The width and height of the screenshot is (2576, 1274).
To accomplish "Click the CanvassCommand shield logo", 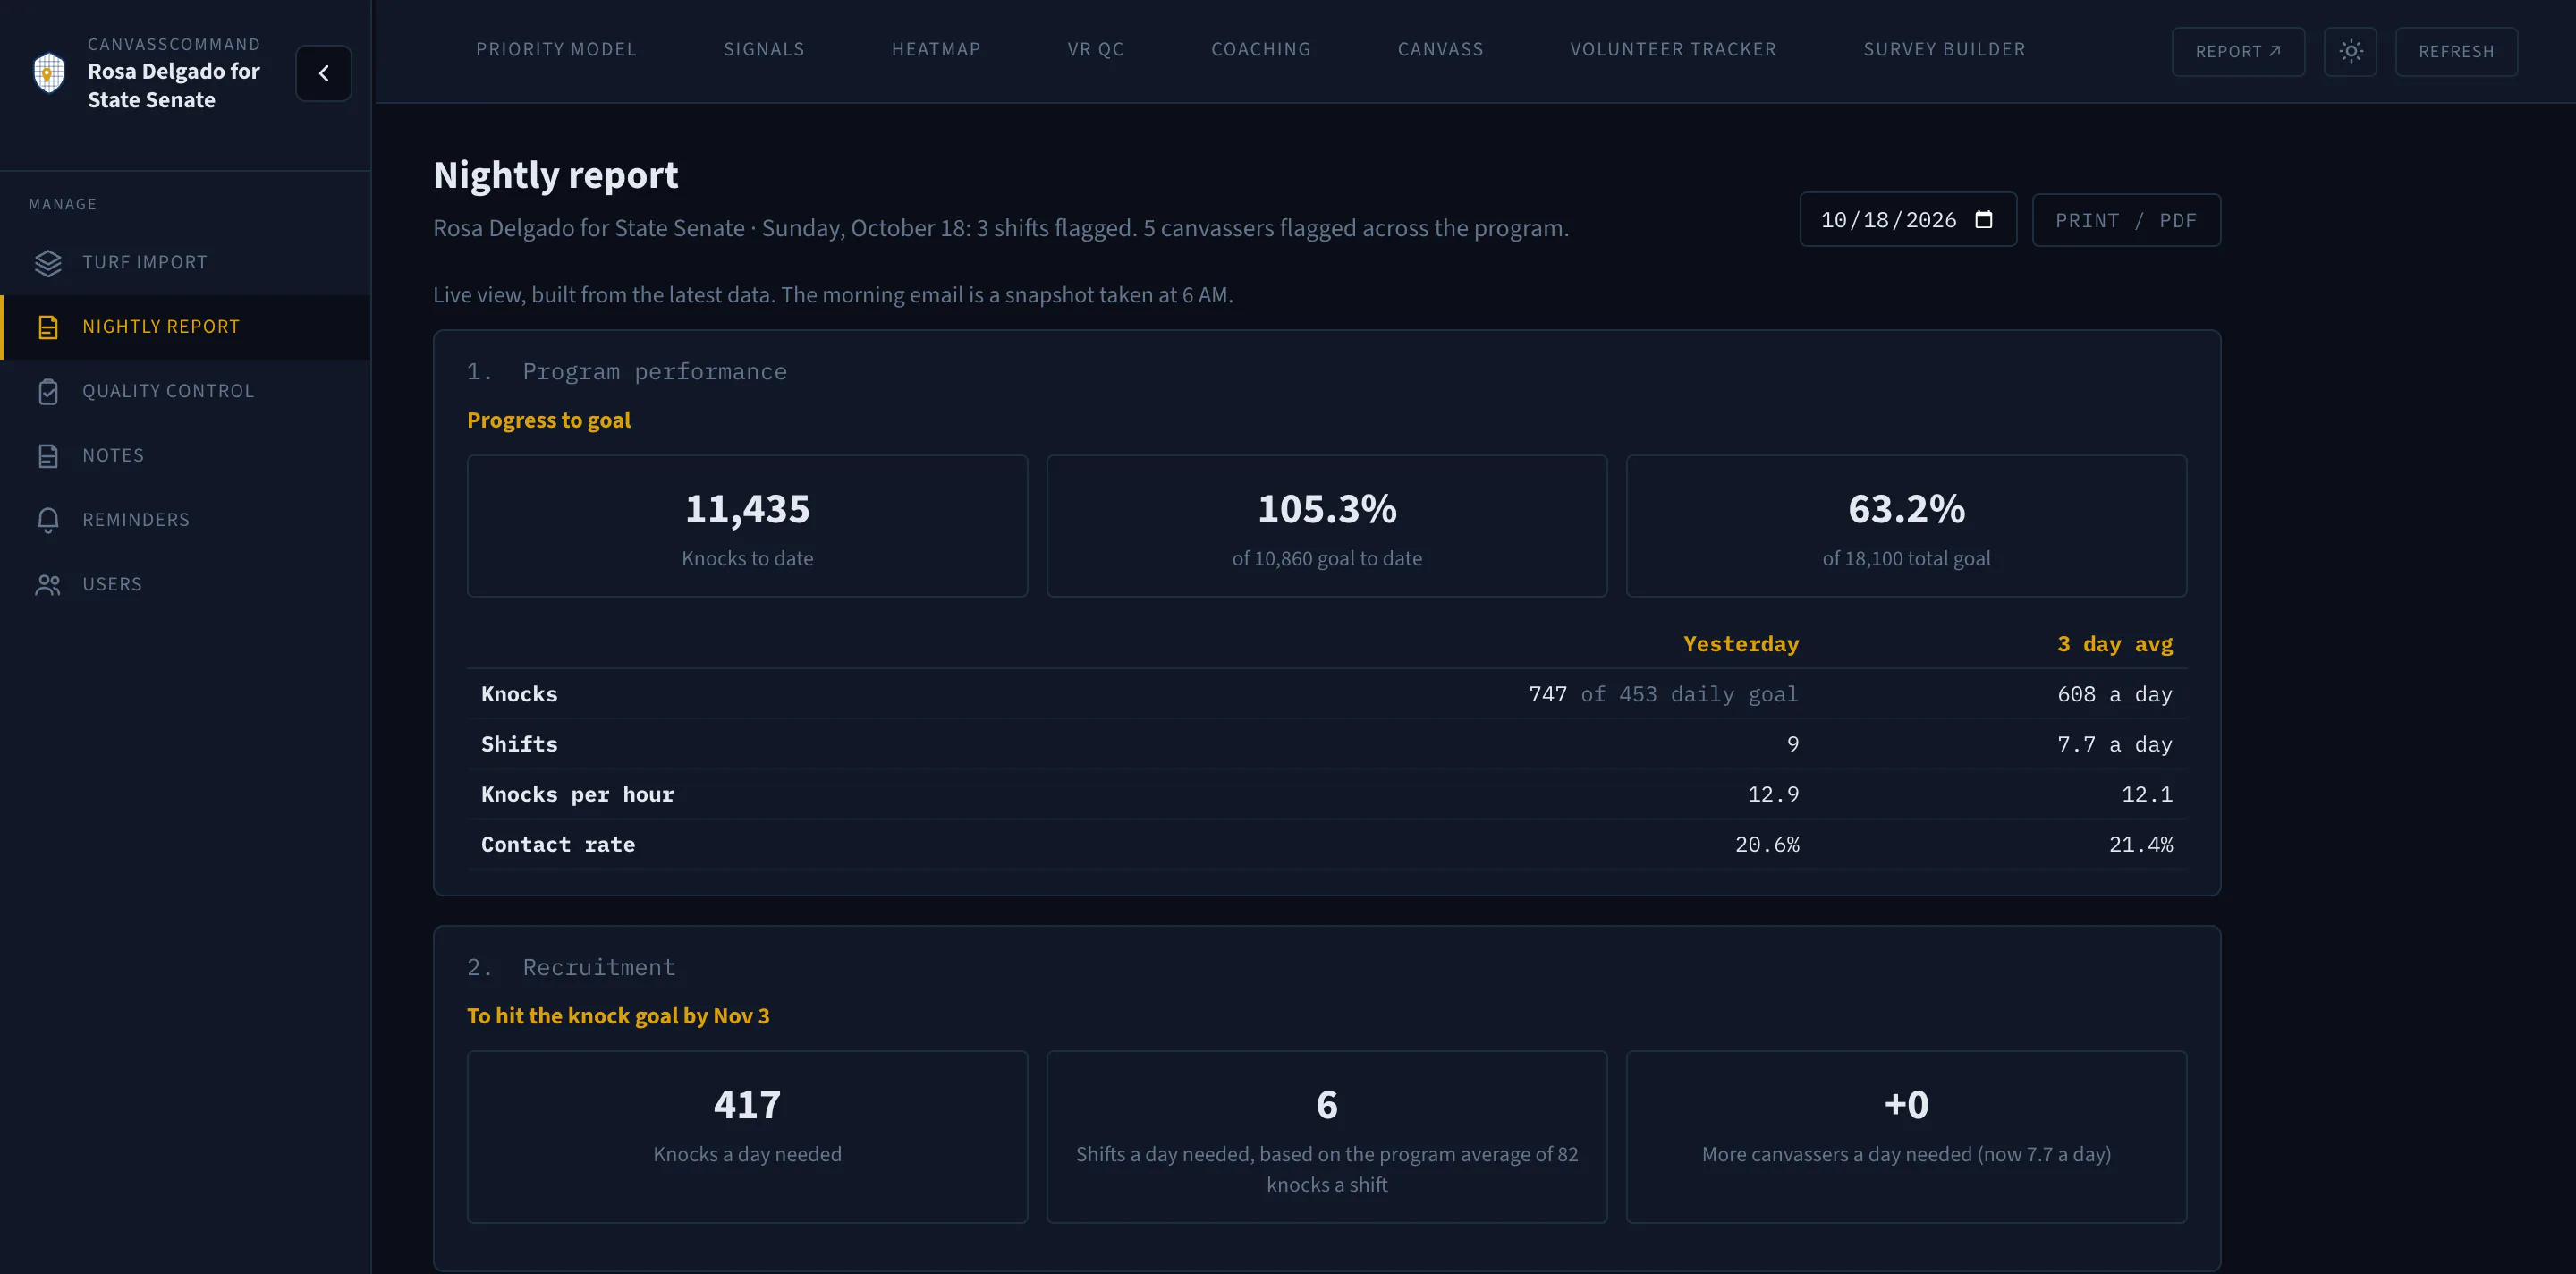I will click(x=49, y=72).
